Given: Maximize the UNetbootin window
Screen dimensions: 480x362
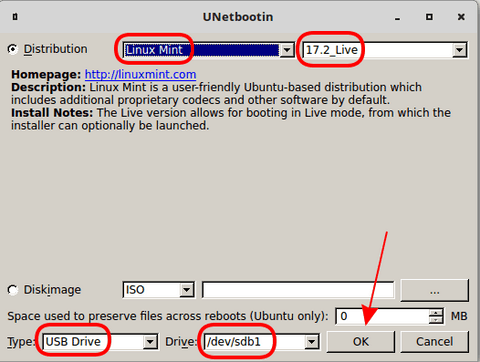Looking at the screenshot, I should [429, 17].
